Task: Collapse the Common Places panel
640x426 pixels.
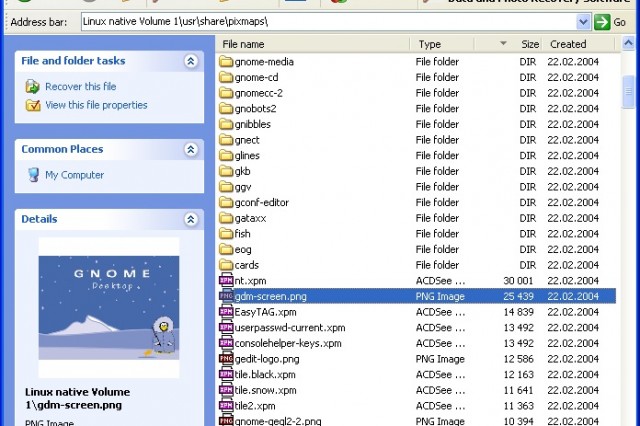Action: (191, 149)
